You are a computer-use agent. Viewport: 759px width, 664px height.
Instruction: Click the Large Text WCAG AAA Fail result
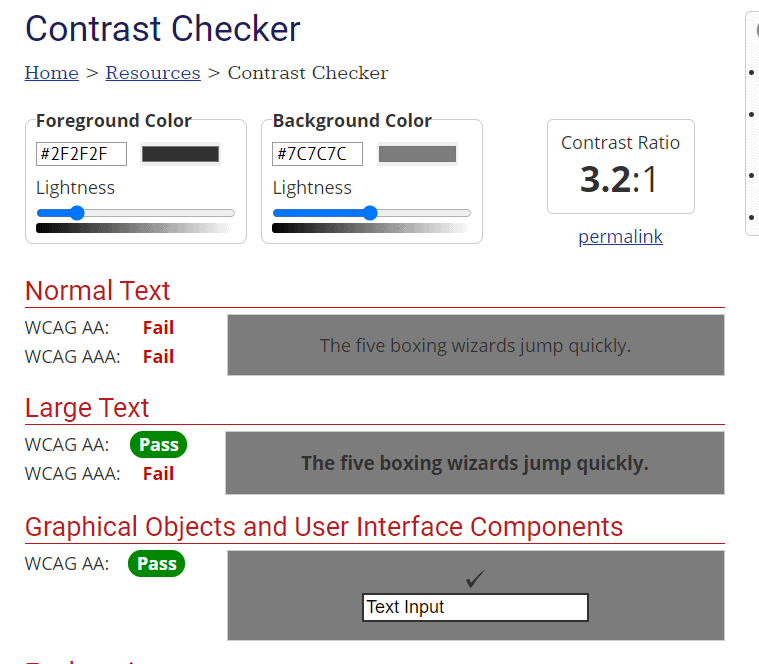(158, 473)
